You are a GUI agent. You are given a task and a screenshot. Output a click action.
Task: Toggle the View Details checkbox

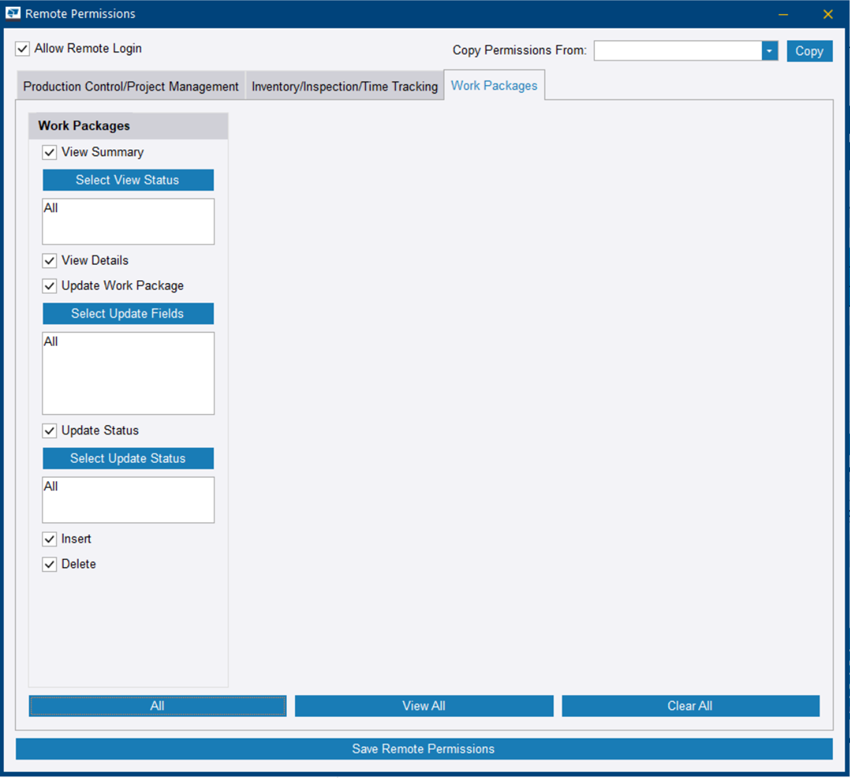(x=49, y=260)
